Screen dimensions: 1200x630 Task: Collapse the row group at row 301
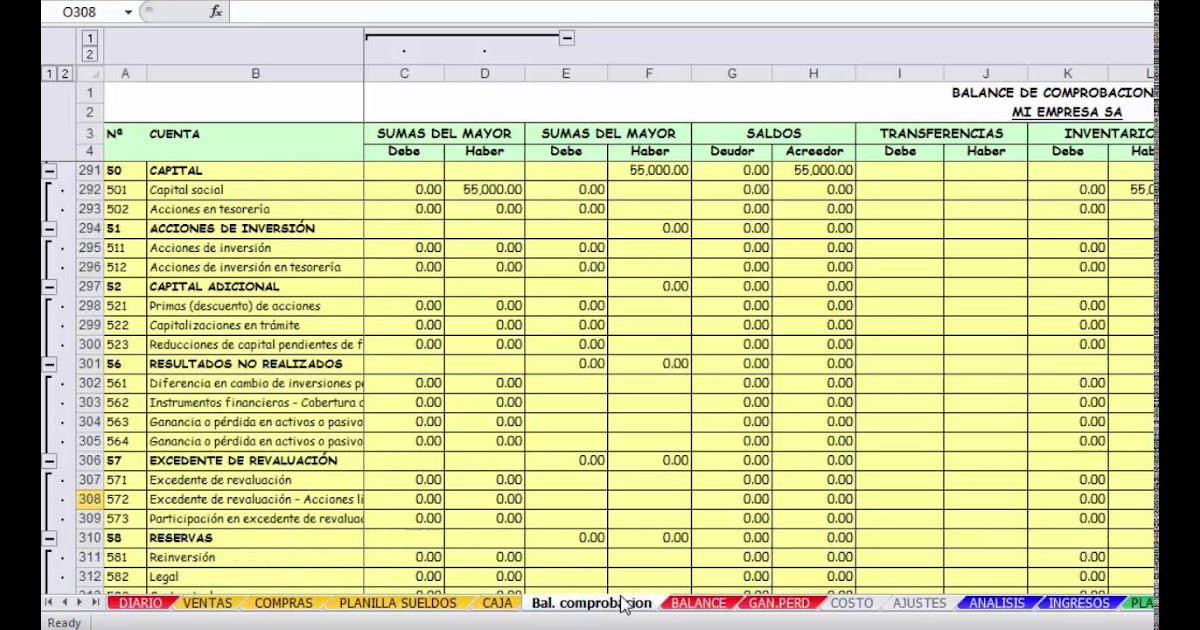tap(50, 364)
